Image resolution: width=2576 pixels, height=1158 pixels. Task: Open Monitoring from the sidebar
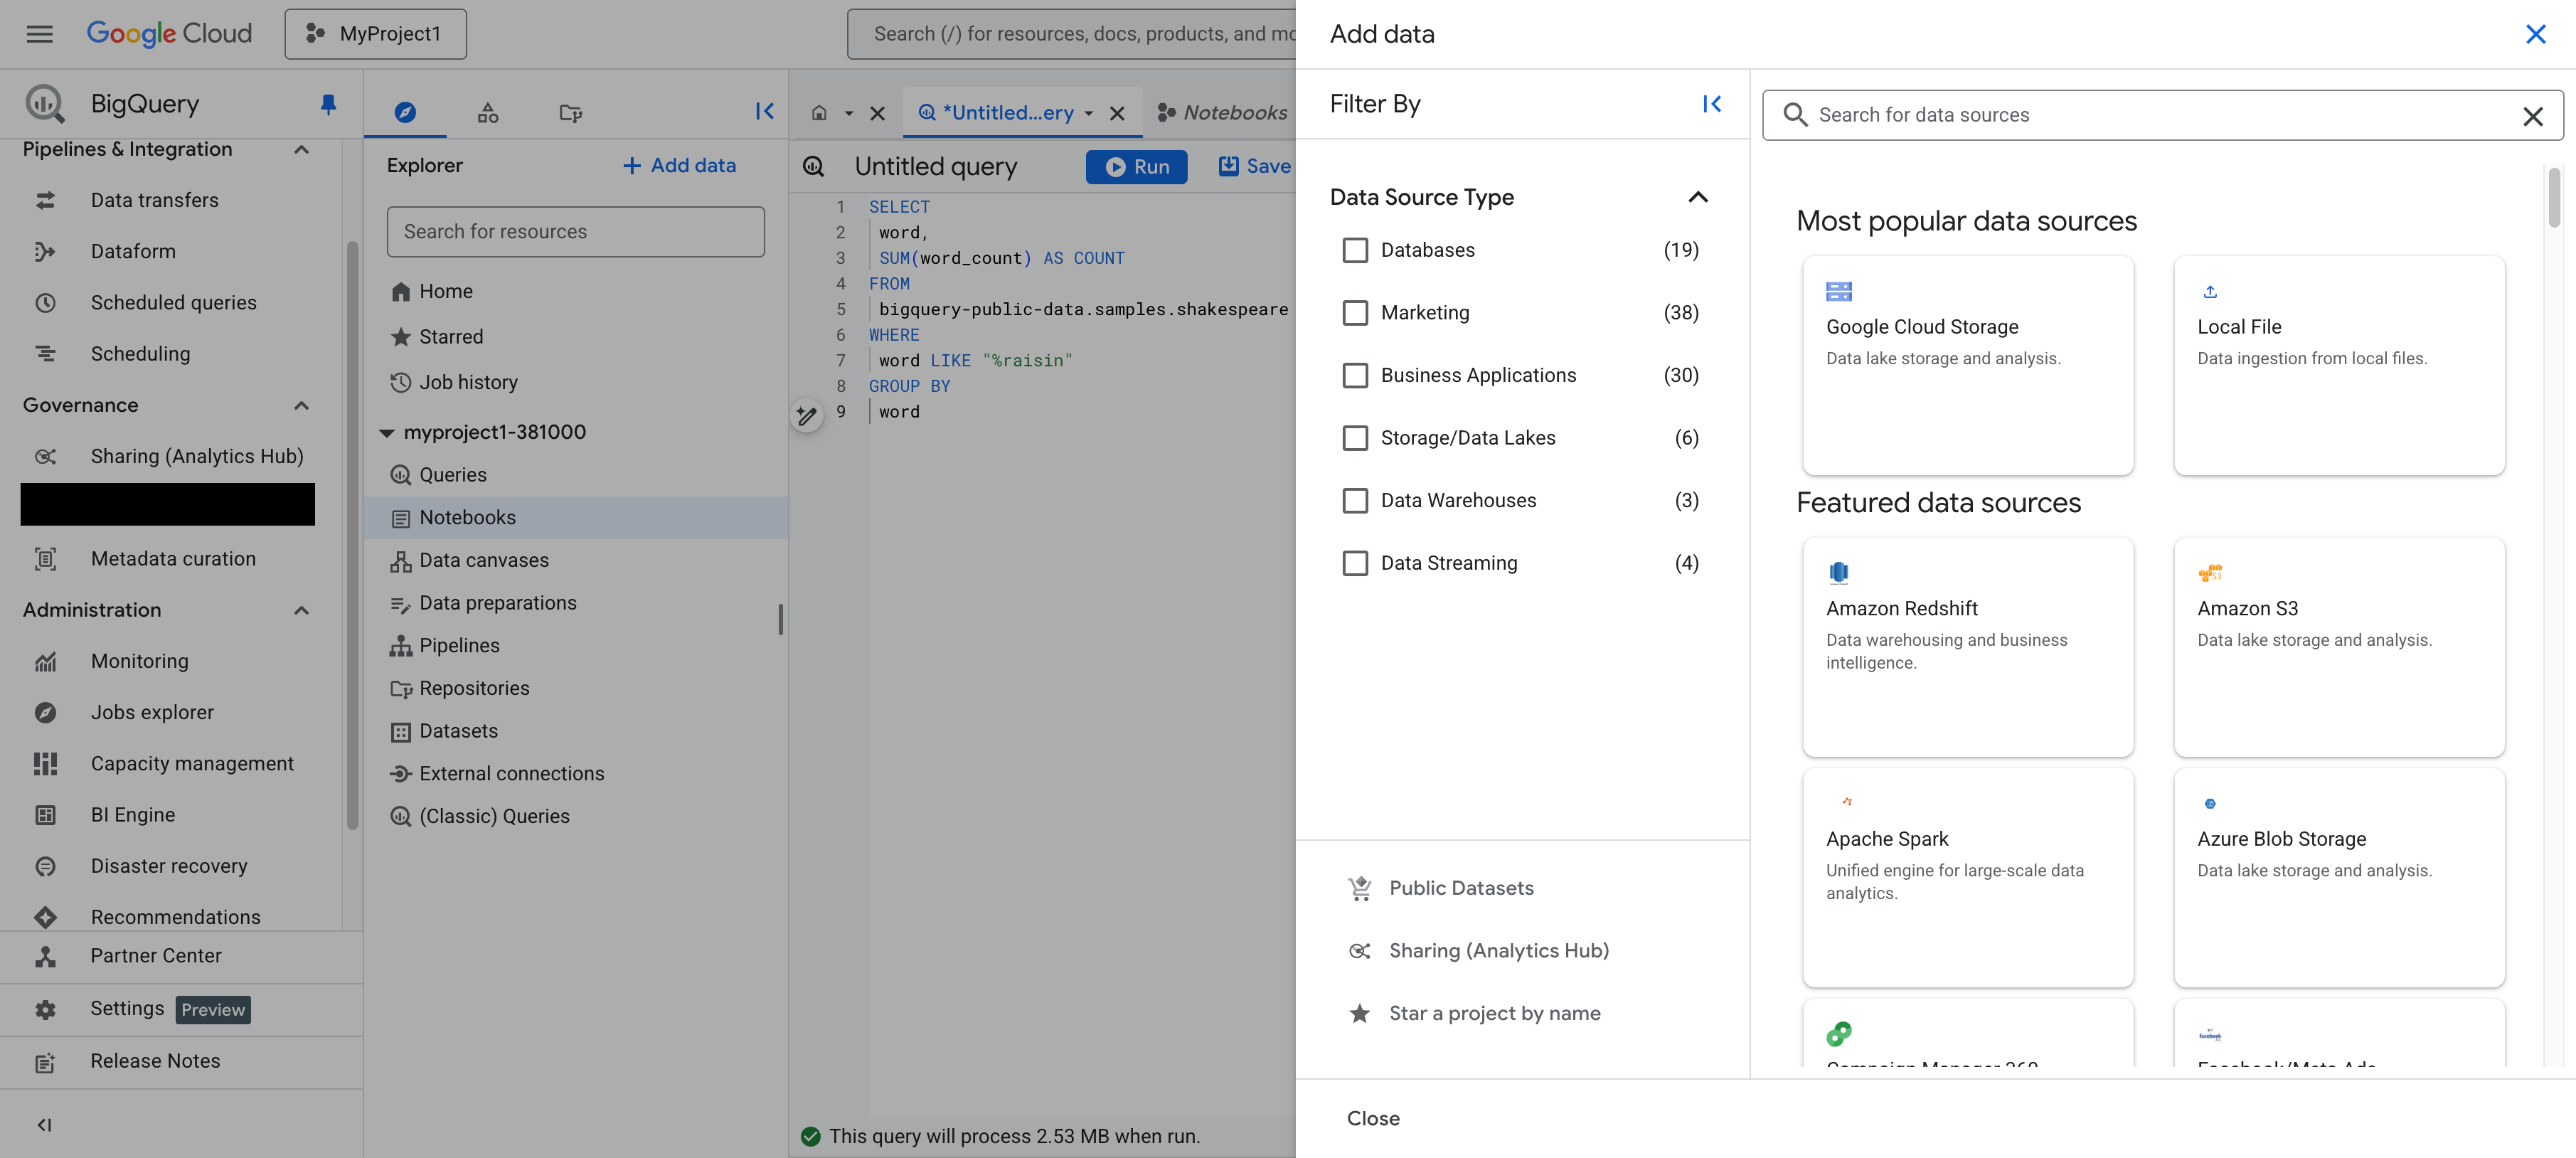pos(139,660)
